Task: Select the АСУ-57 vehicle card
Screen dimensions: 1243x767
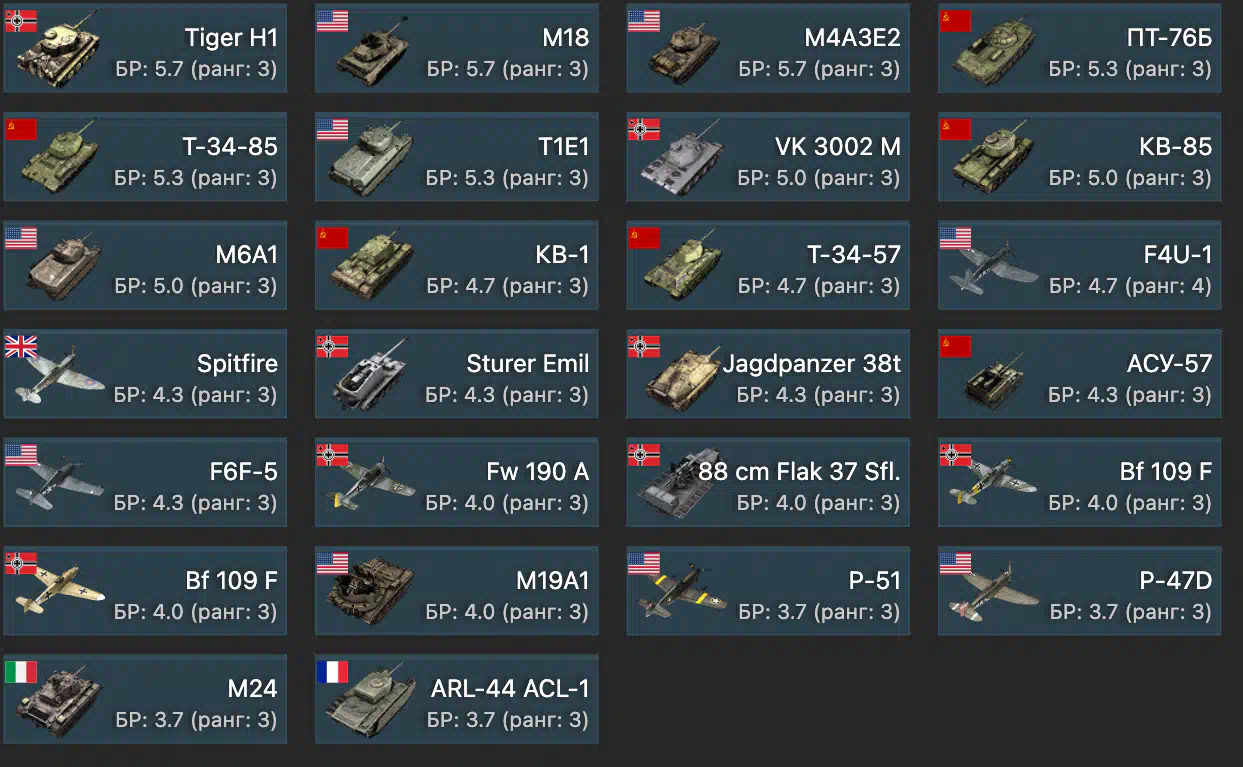Action: tap(1079, 374)
